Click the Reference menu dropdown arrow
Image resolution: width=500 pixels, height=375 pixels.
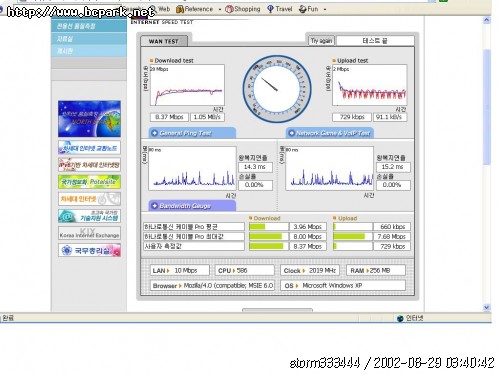[x=220, y=10]
